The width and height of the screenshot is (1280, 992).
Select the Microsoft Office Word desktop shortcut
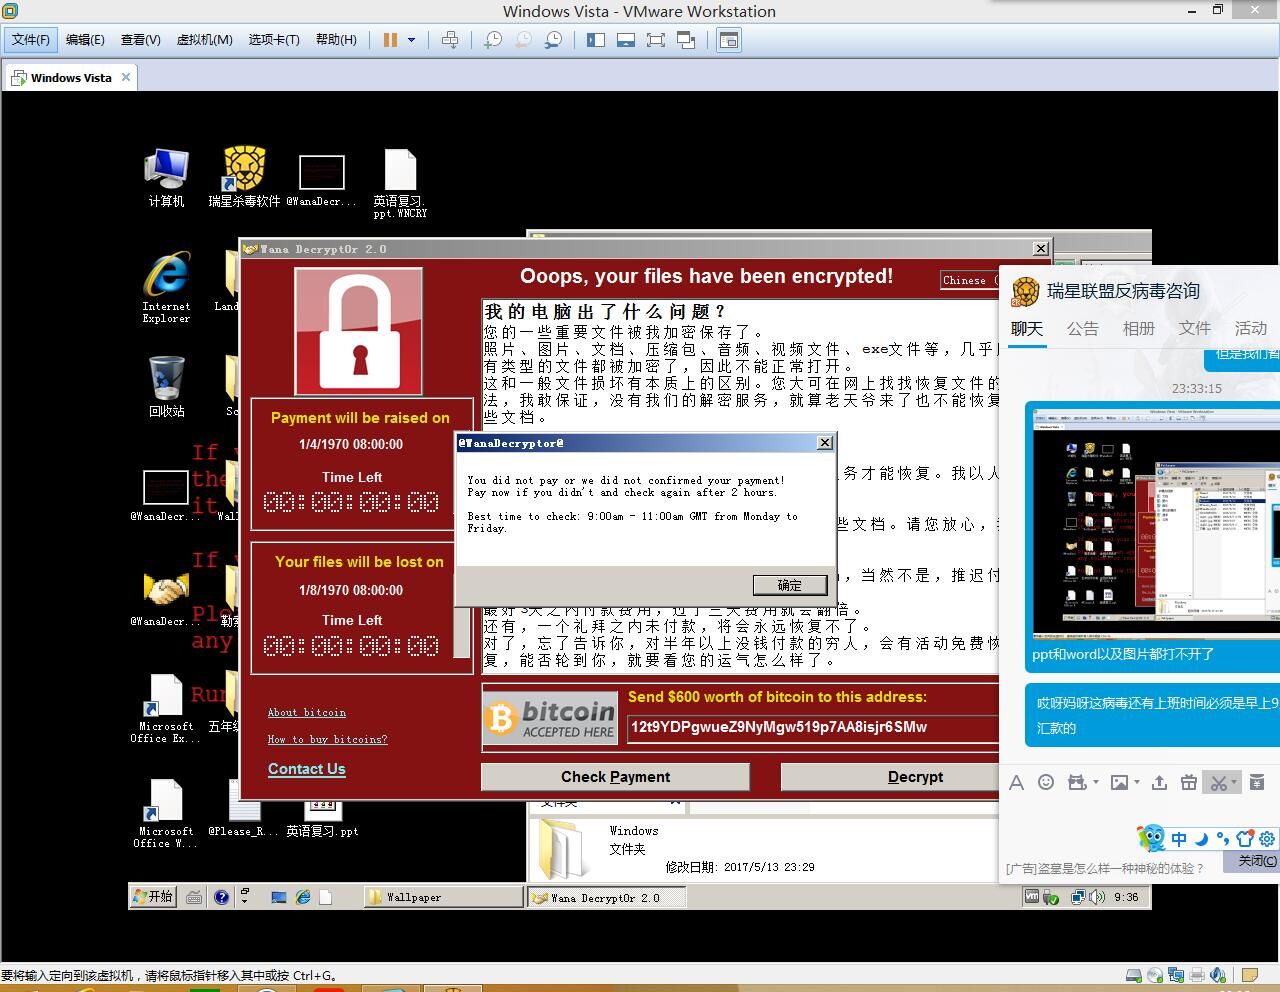(x=166, y=814)
